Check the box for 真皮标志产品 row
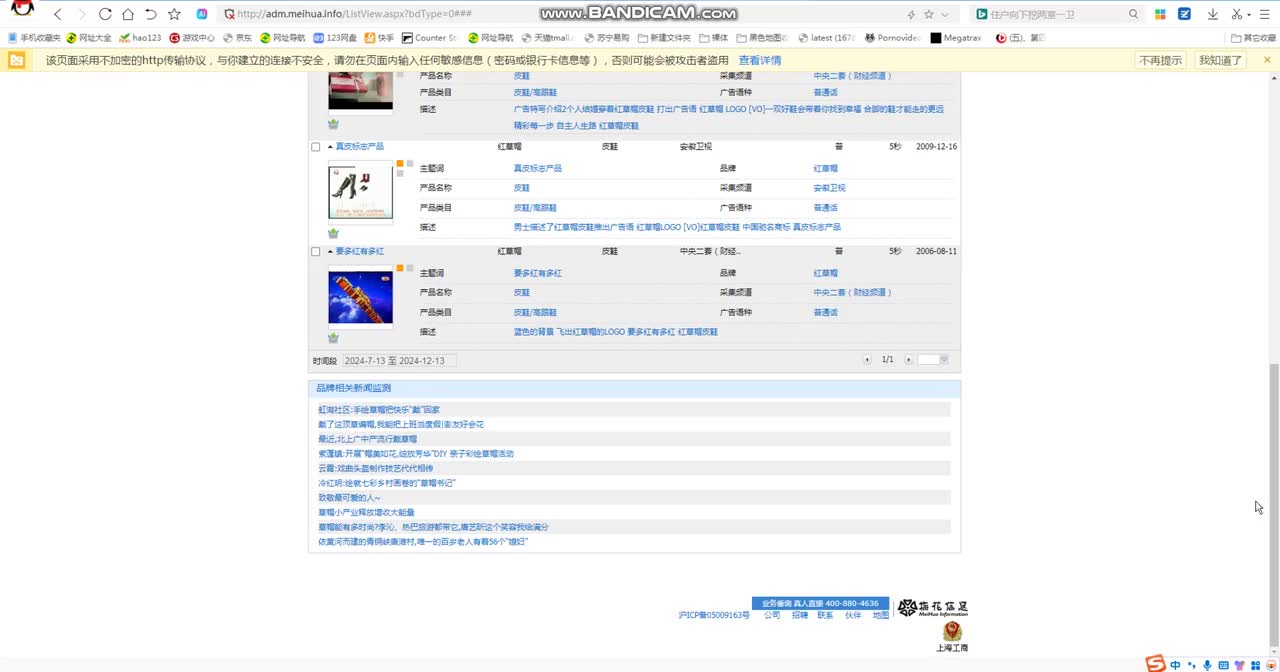The image size is (1280, 672). click(316, 147)
